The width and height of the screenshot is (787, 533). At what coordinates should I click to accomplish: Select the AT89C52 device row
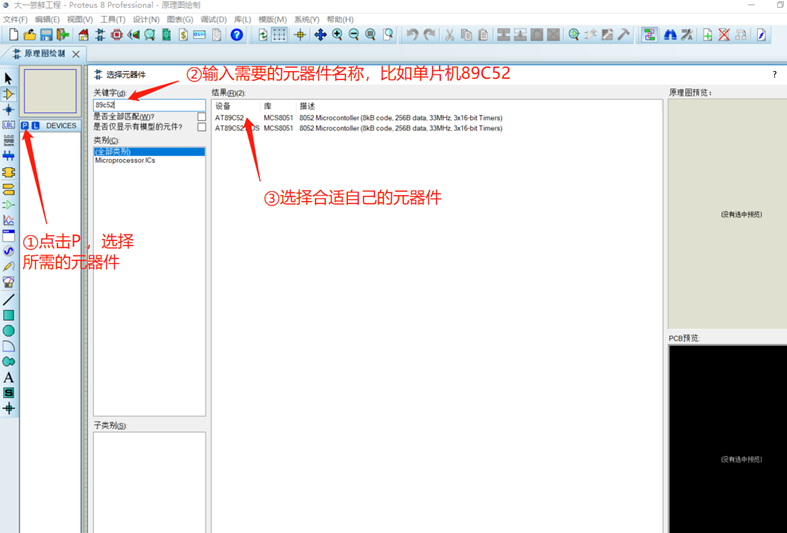[358, 117]
